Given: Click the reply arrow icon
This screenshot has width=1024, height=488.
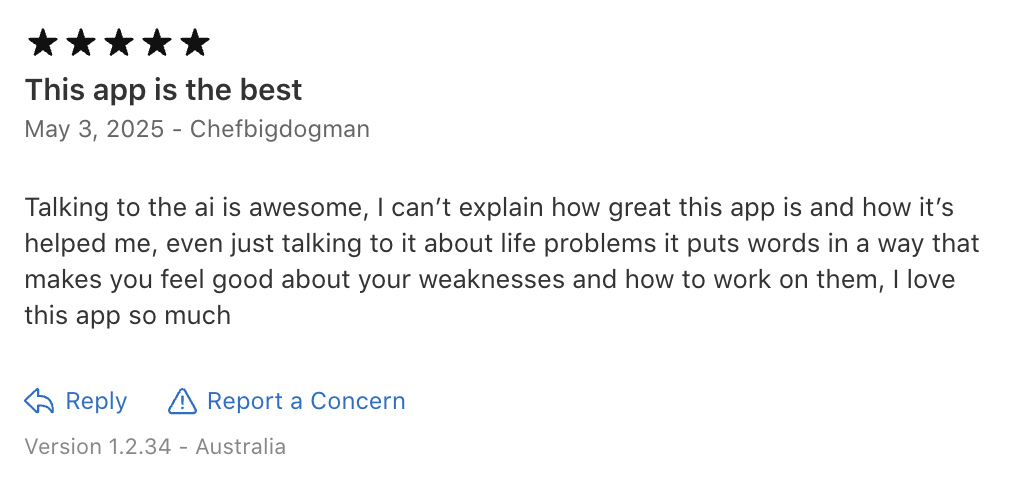Looking at the screenshot, I should click(x=39, y=401).
